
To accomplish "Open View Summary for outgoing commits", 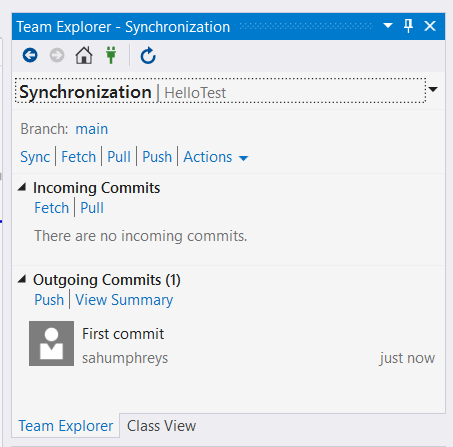I will pos(124,300).
